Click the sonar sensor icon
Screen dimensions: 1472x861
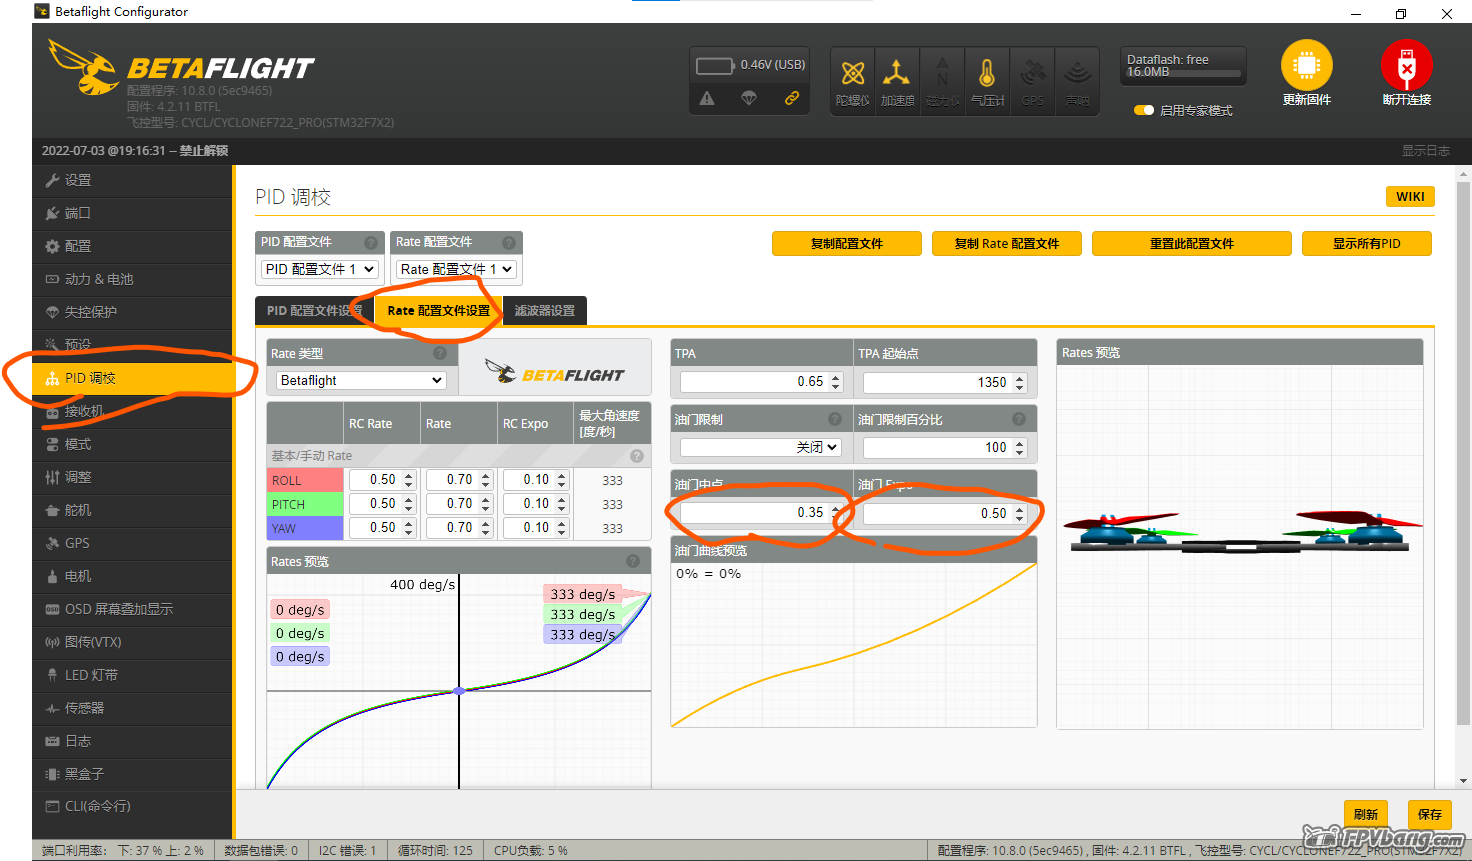pyautogui.click(x=1077, y=73)
